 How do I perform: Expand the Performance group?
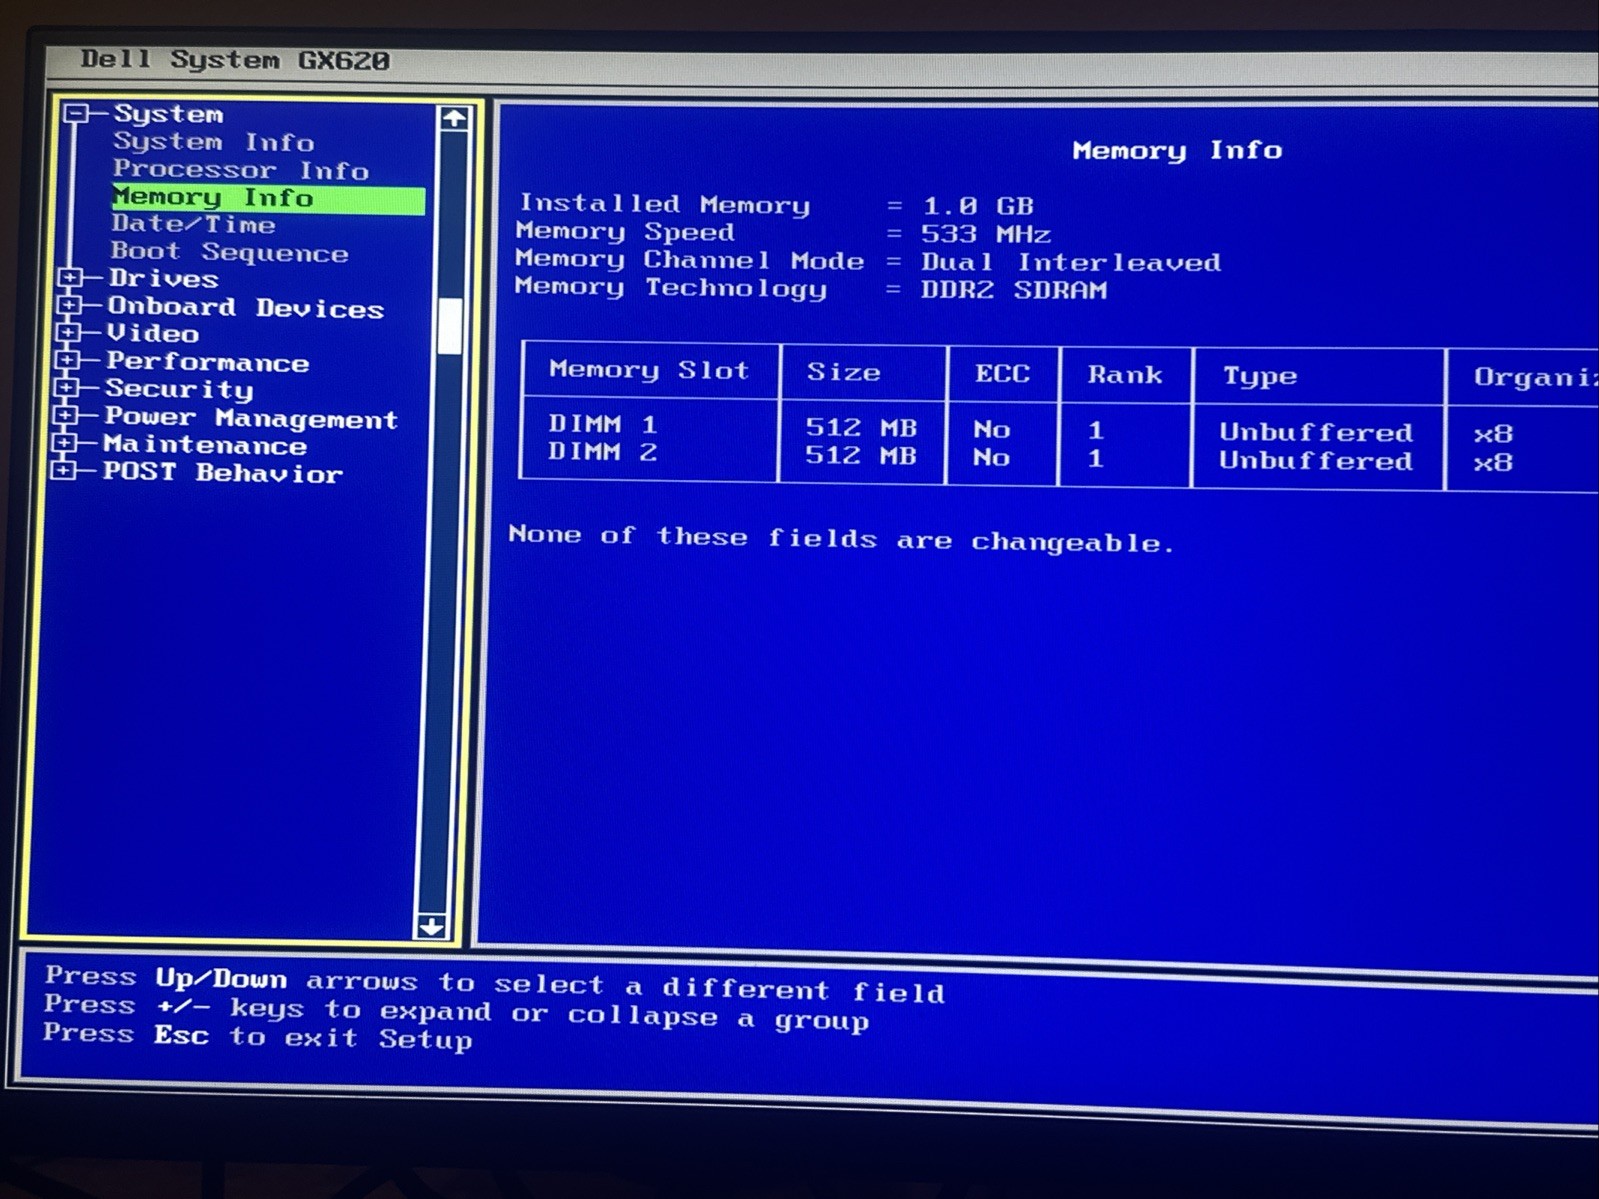coord(68,359)
